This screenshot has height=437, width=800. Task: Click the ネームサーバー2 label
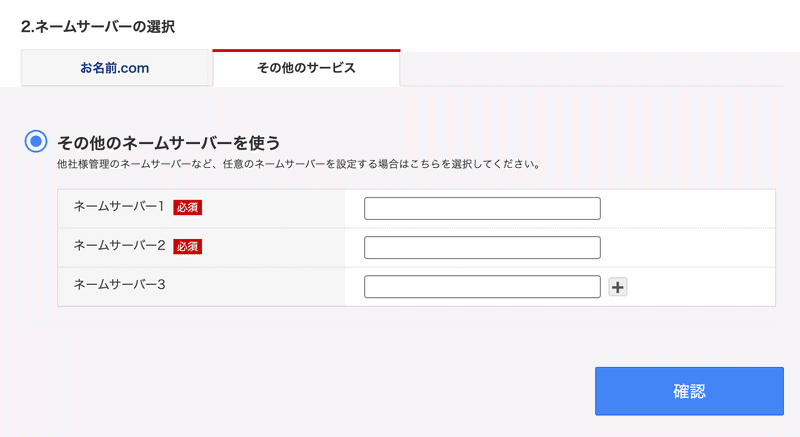[118, 245]
